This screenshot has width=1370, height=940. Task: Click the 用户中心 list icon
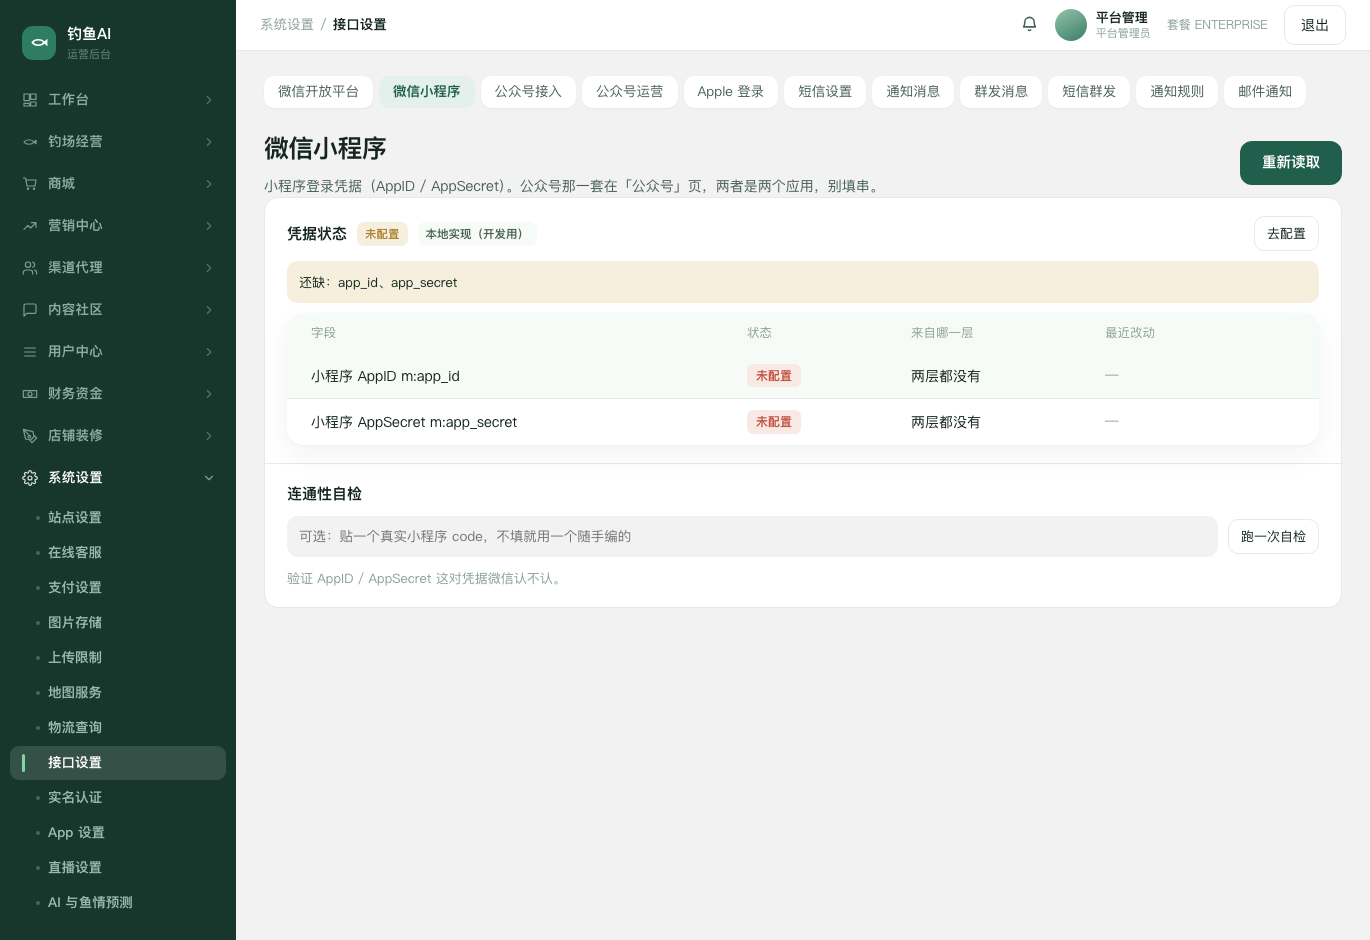(30, 352)
